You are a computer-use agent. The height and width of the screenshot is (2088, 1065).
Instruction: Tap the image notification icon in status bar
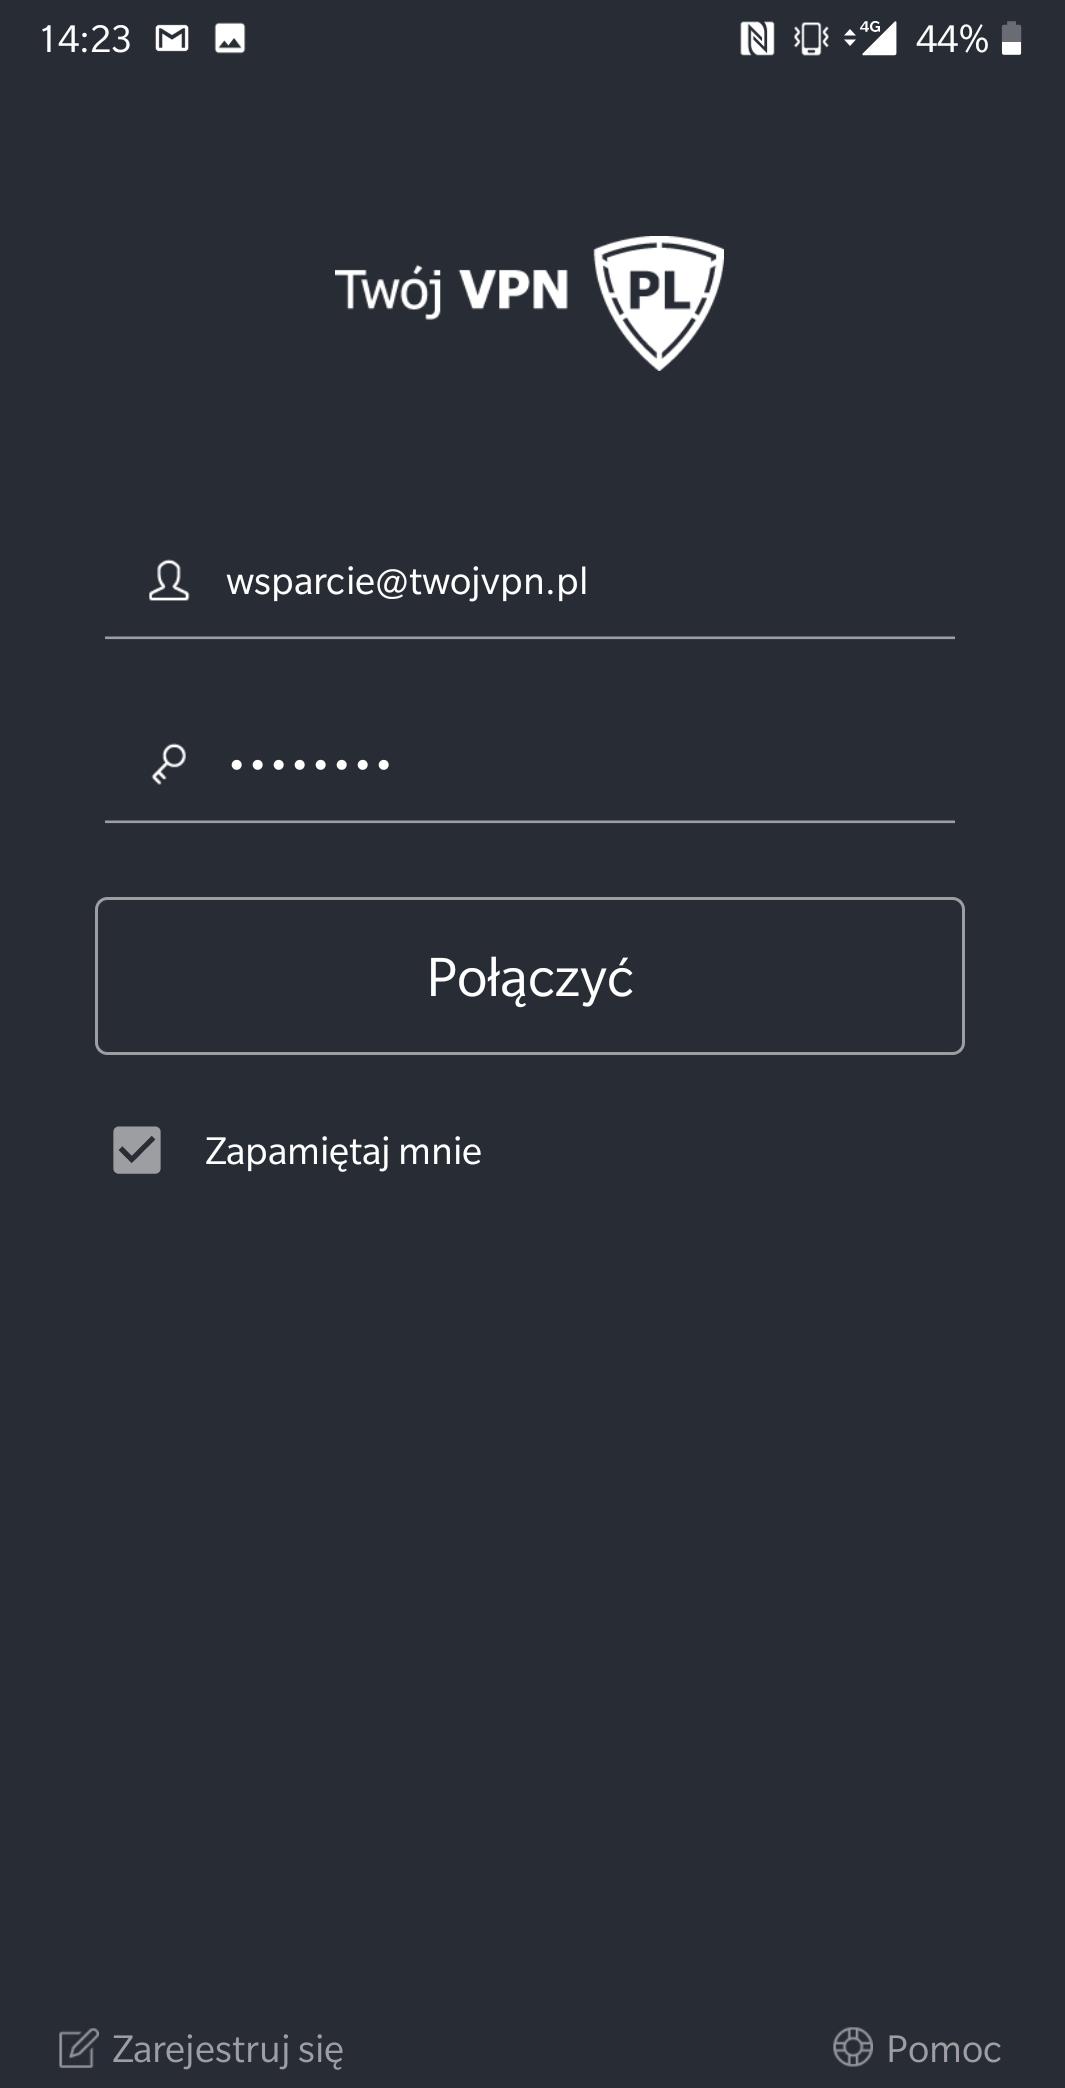point(230,39)
